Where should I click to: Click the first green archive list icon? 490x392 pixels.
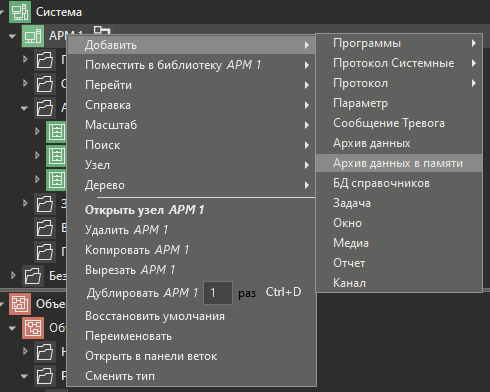coord(56,132)
